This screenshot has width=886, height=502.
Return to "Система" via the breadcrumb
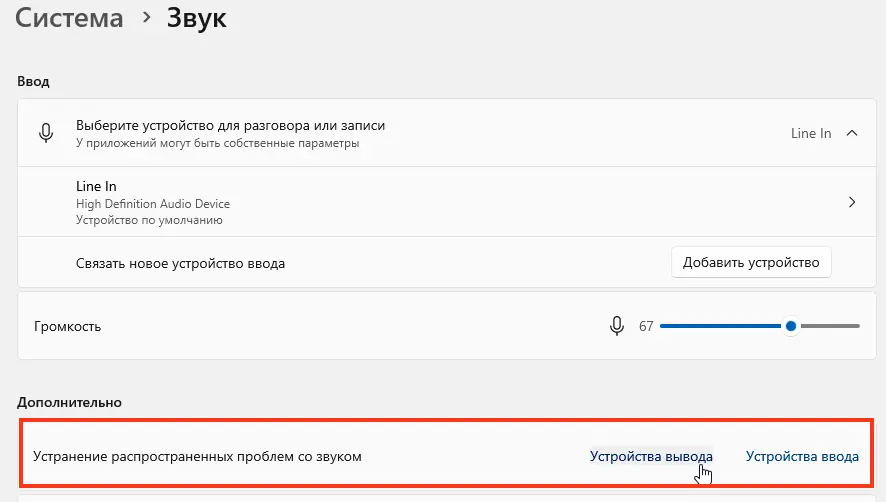click(69, 18)
